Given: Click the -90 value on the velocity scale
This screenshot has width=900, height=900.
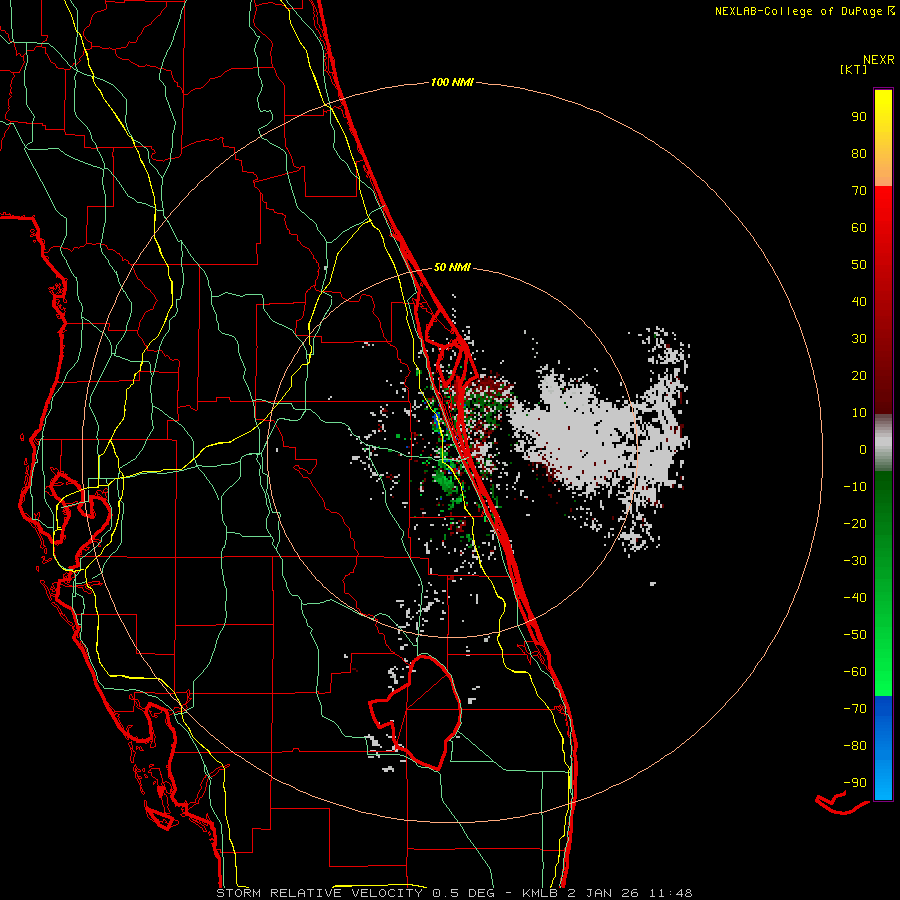Looking at the screenshot, I should 855,783.
